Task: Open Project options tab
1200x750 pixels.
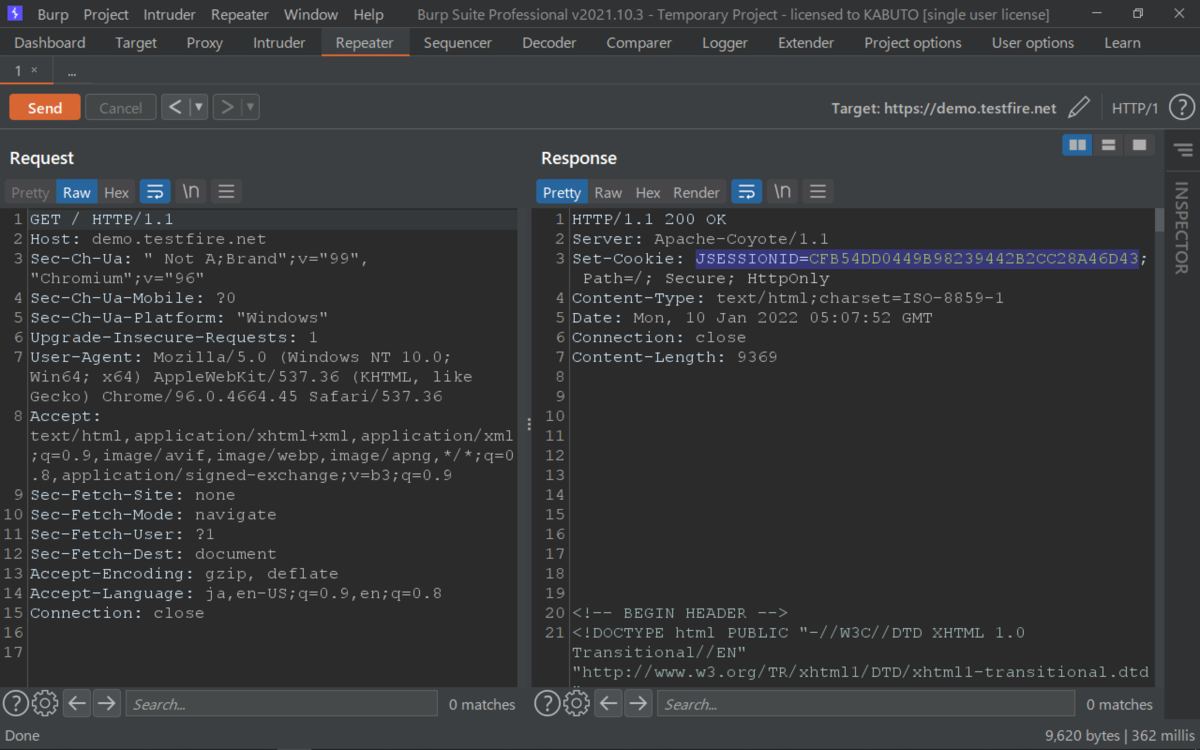Action: (x=913, y=43)
